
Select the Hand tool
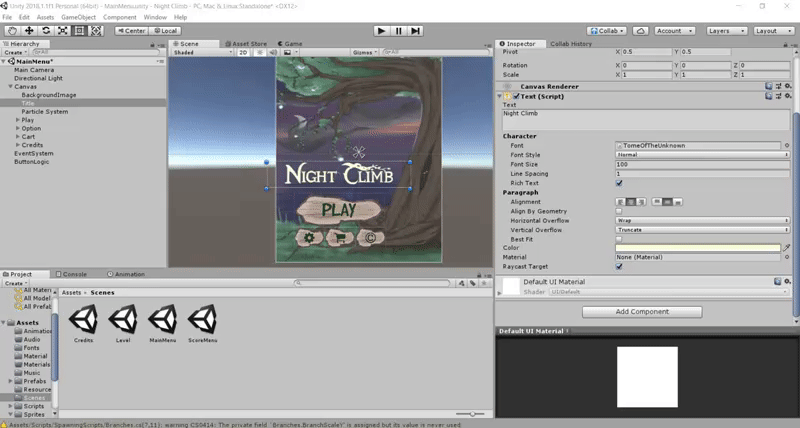[x=12, y=31]
